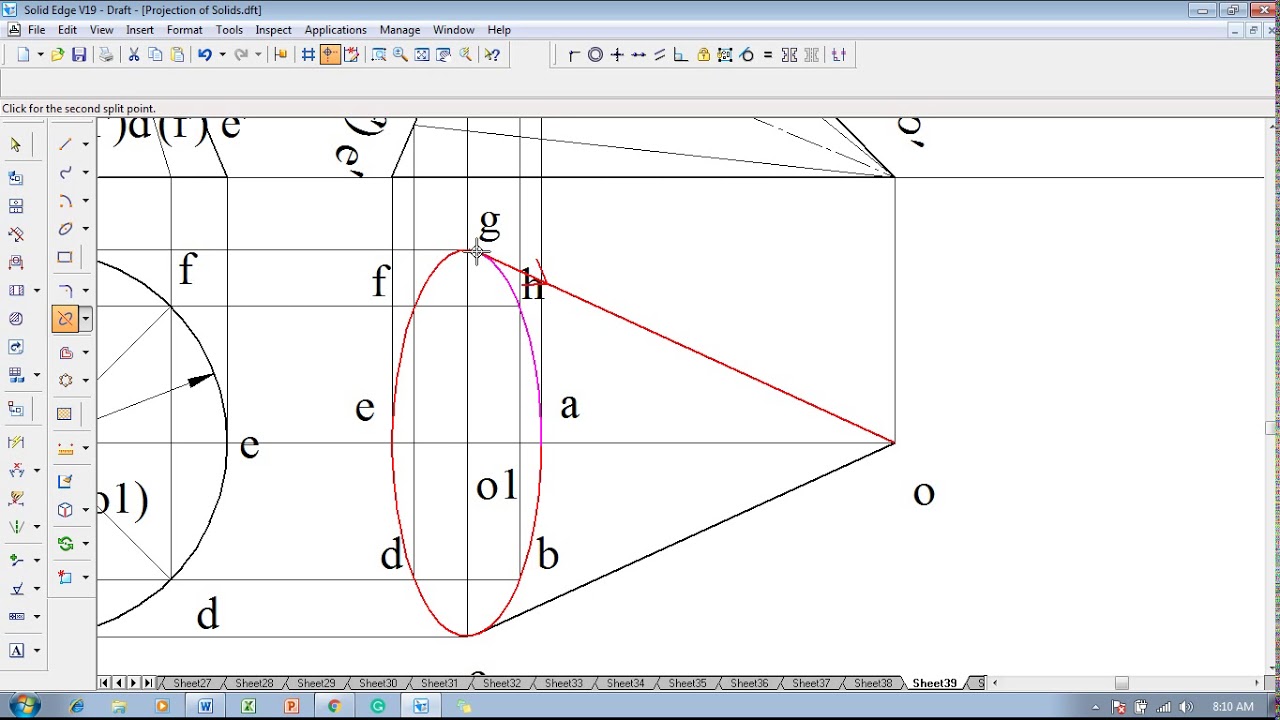
Task: Activate the Zoom Area tool
Action: (379, 55)
